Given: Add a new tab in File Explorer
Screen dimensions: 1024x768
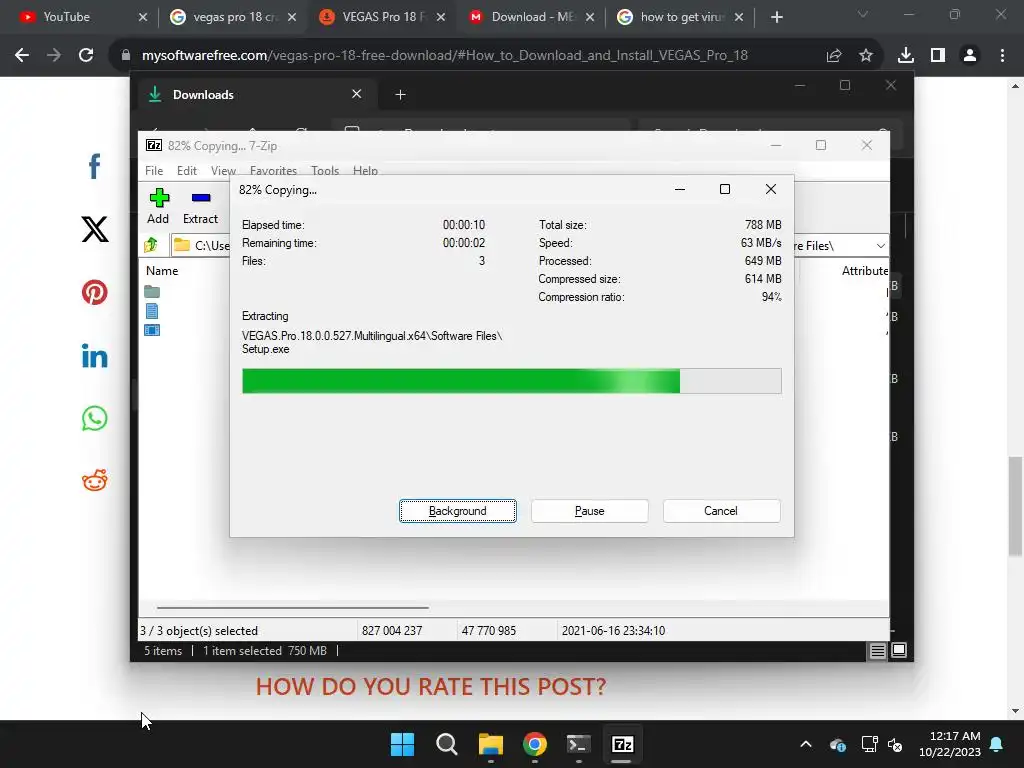Looking at the screenshot, I should tap(400, 95).
